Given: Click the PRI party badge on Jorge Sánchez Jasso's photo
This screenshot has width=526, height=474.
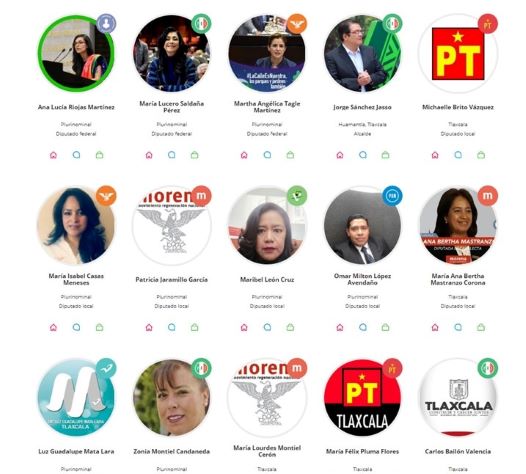Looking at the screenshot, I should pos(392,23).
